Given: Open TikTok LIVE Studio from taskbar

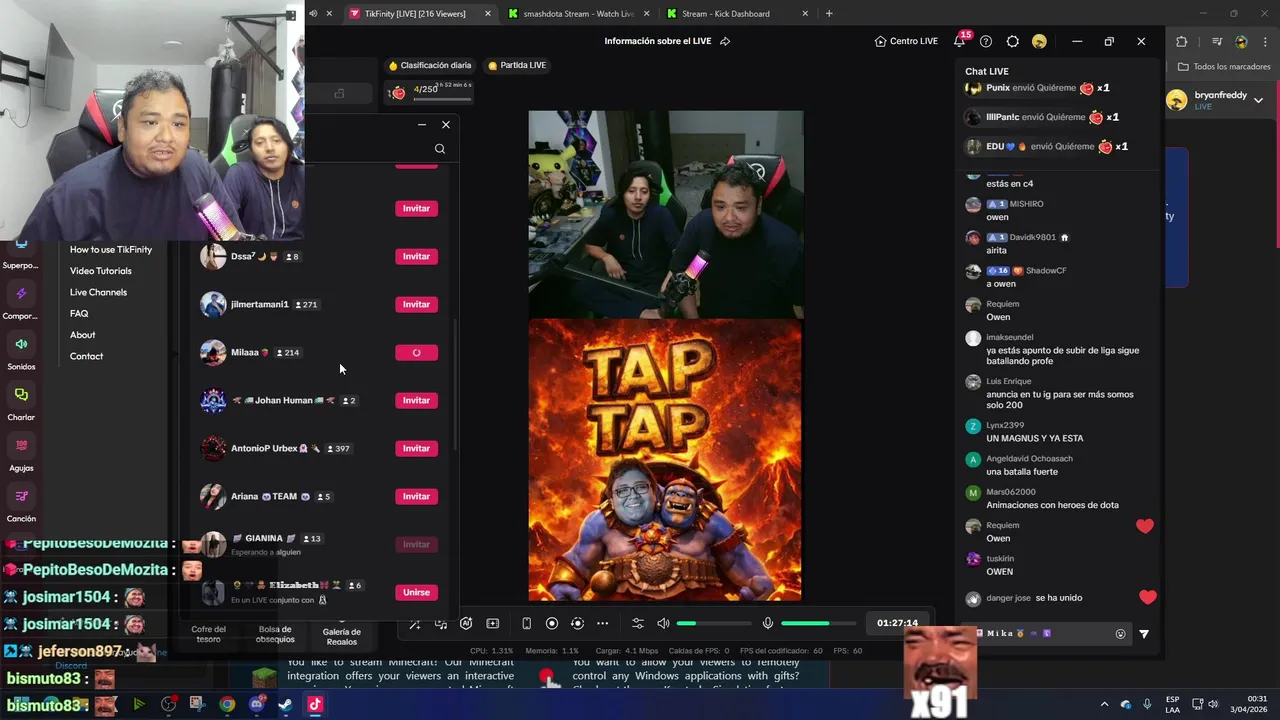Looking at the screenshot, I should tap(315, 704).
